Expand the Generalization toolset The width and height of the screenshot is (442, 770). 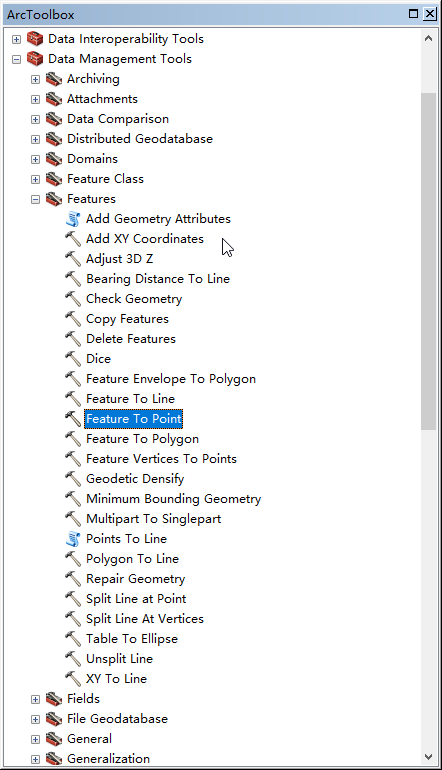point(35,759)
